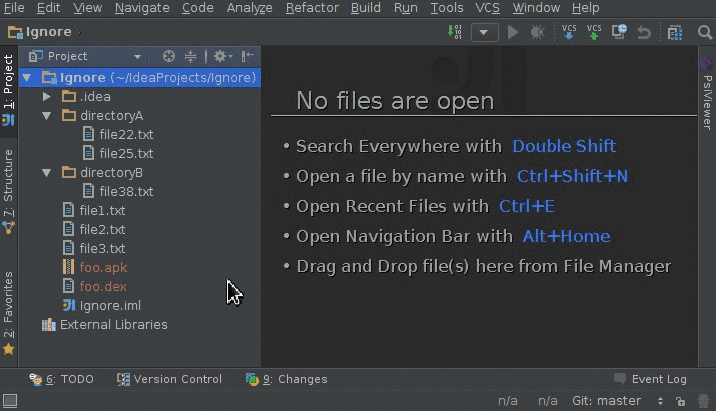Screen dimensions: 716x411
Task: Hide the Project tool window panel
Action: 247,56
